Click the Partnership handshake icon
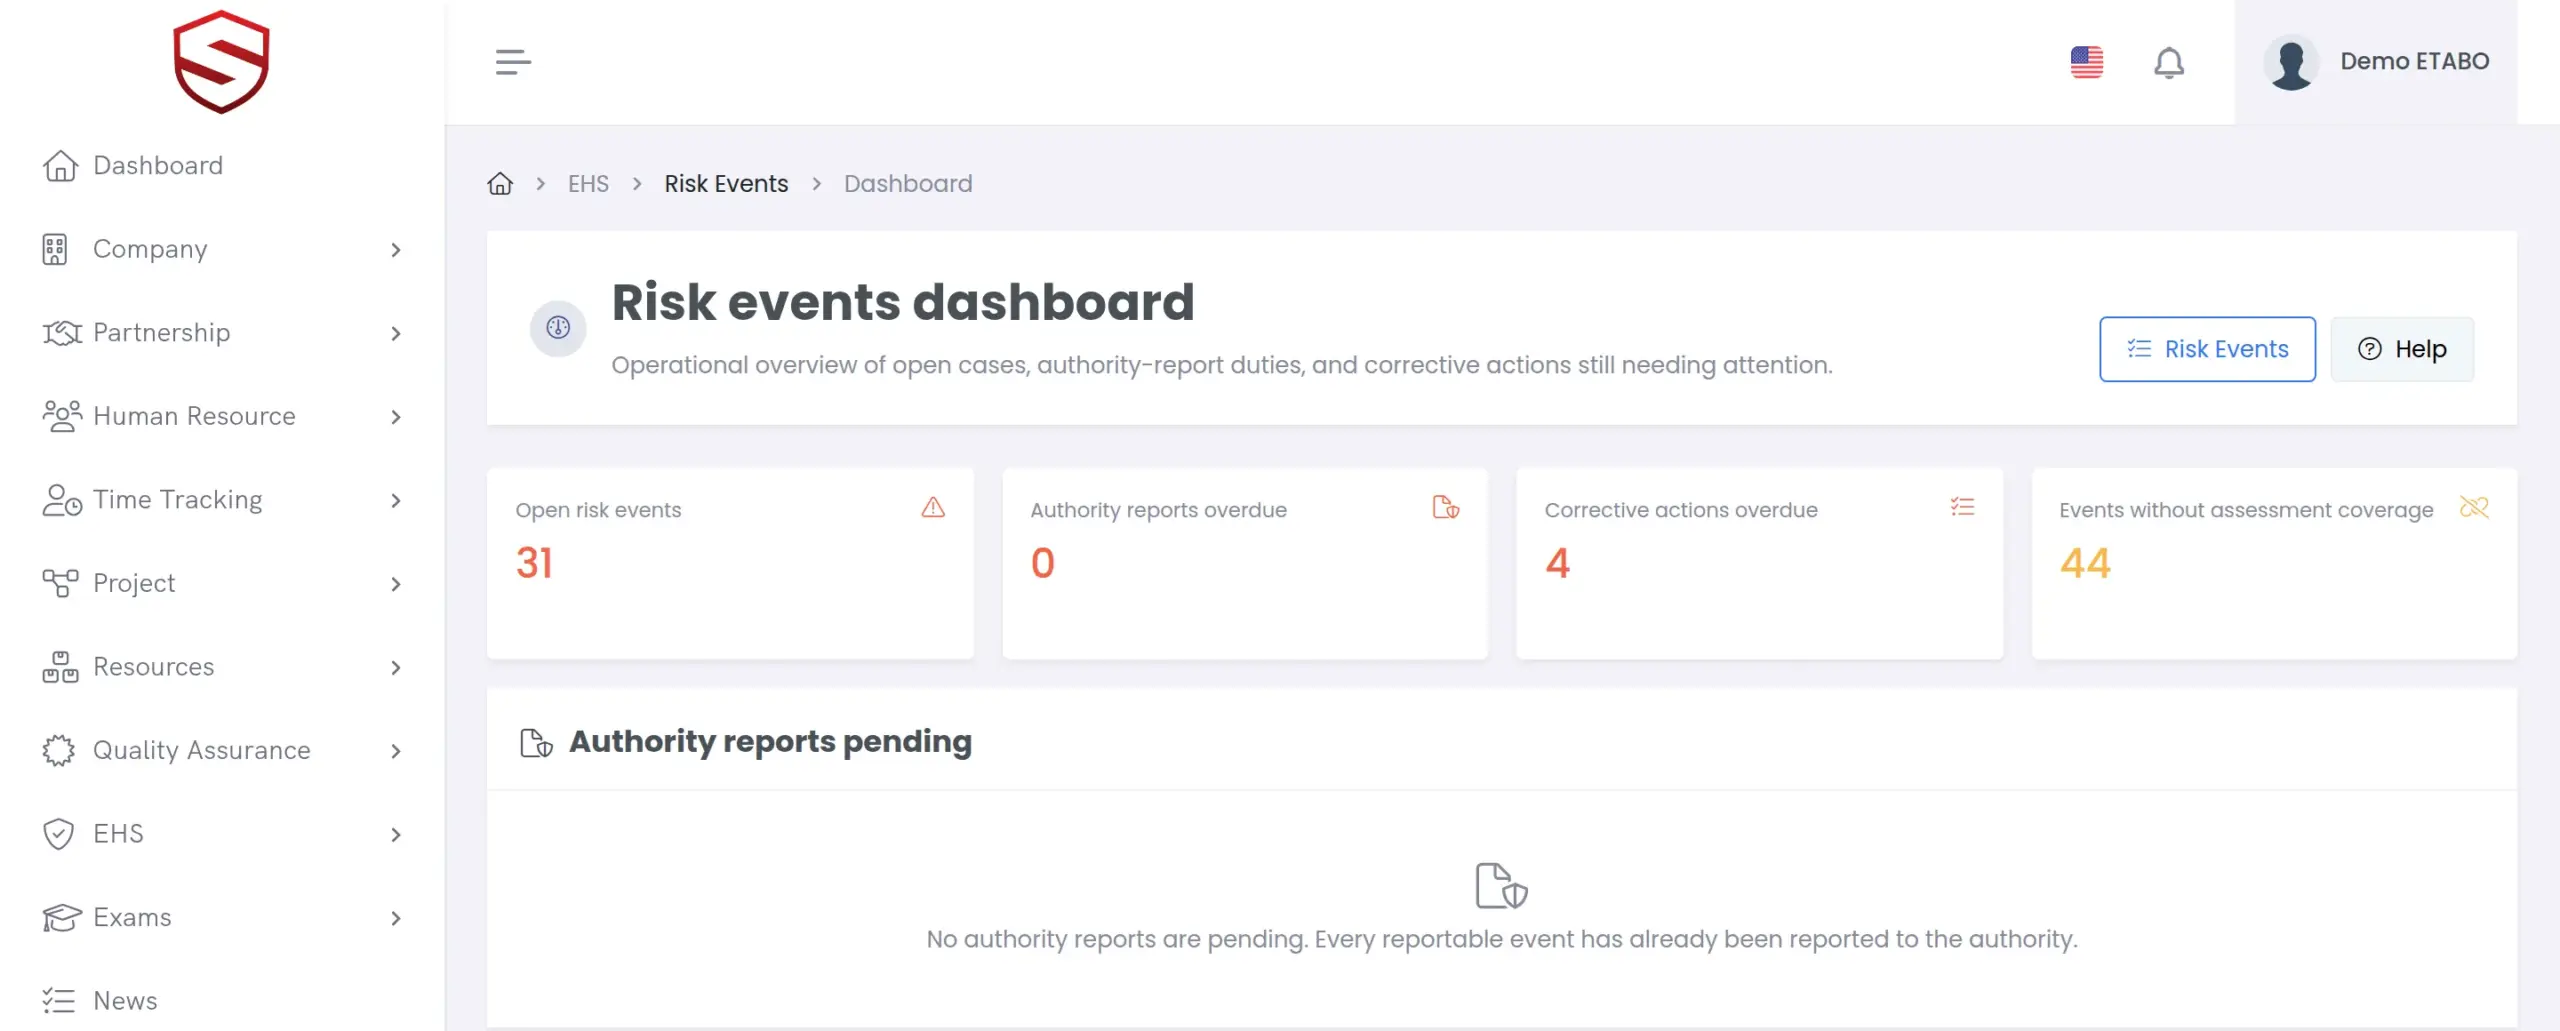This screenshot has width=2560, height=1031. pos(62,333)
